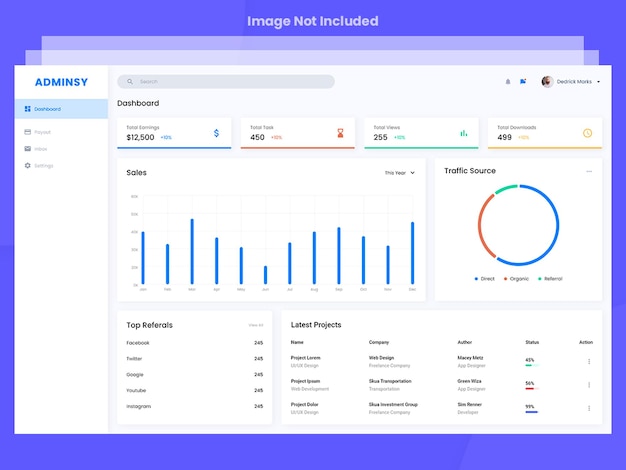Viewport: 626px width, 470px height.
Task: Click the clock icon on Total Downloads card
Action: [587, 133]
